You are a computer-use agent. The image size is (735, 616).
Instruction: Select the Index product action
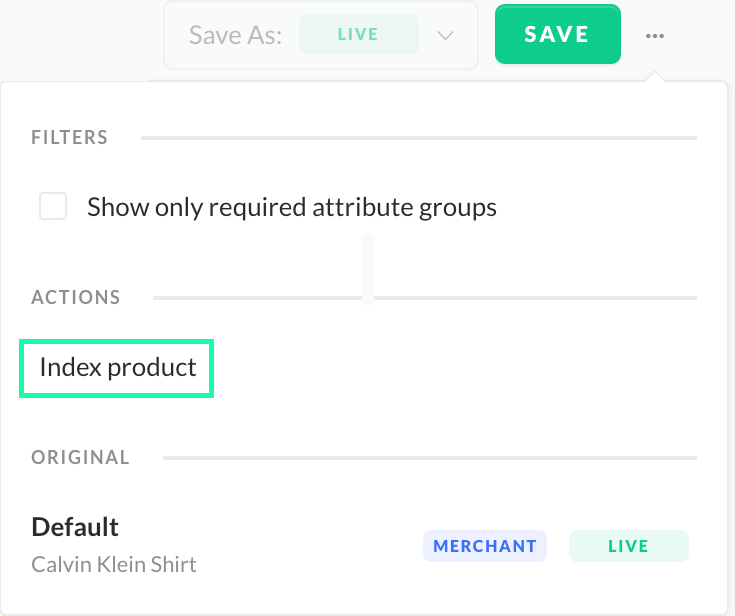coord(117,367)
